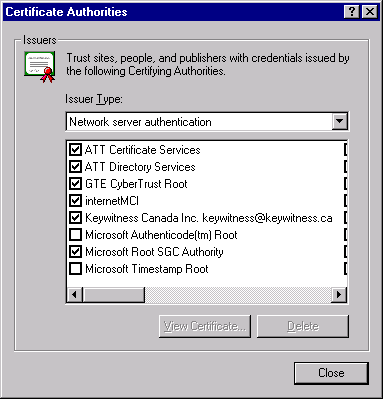Image resolution: width=383 pixels, height=399 pixels.
Task: Select Microsoft Root SGC Authority row text
Action: (x=154, y=252)
